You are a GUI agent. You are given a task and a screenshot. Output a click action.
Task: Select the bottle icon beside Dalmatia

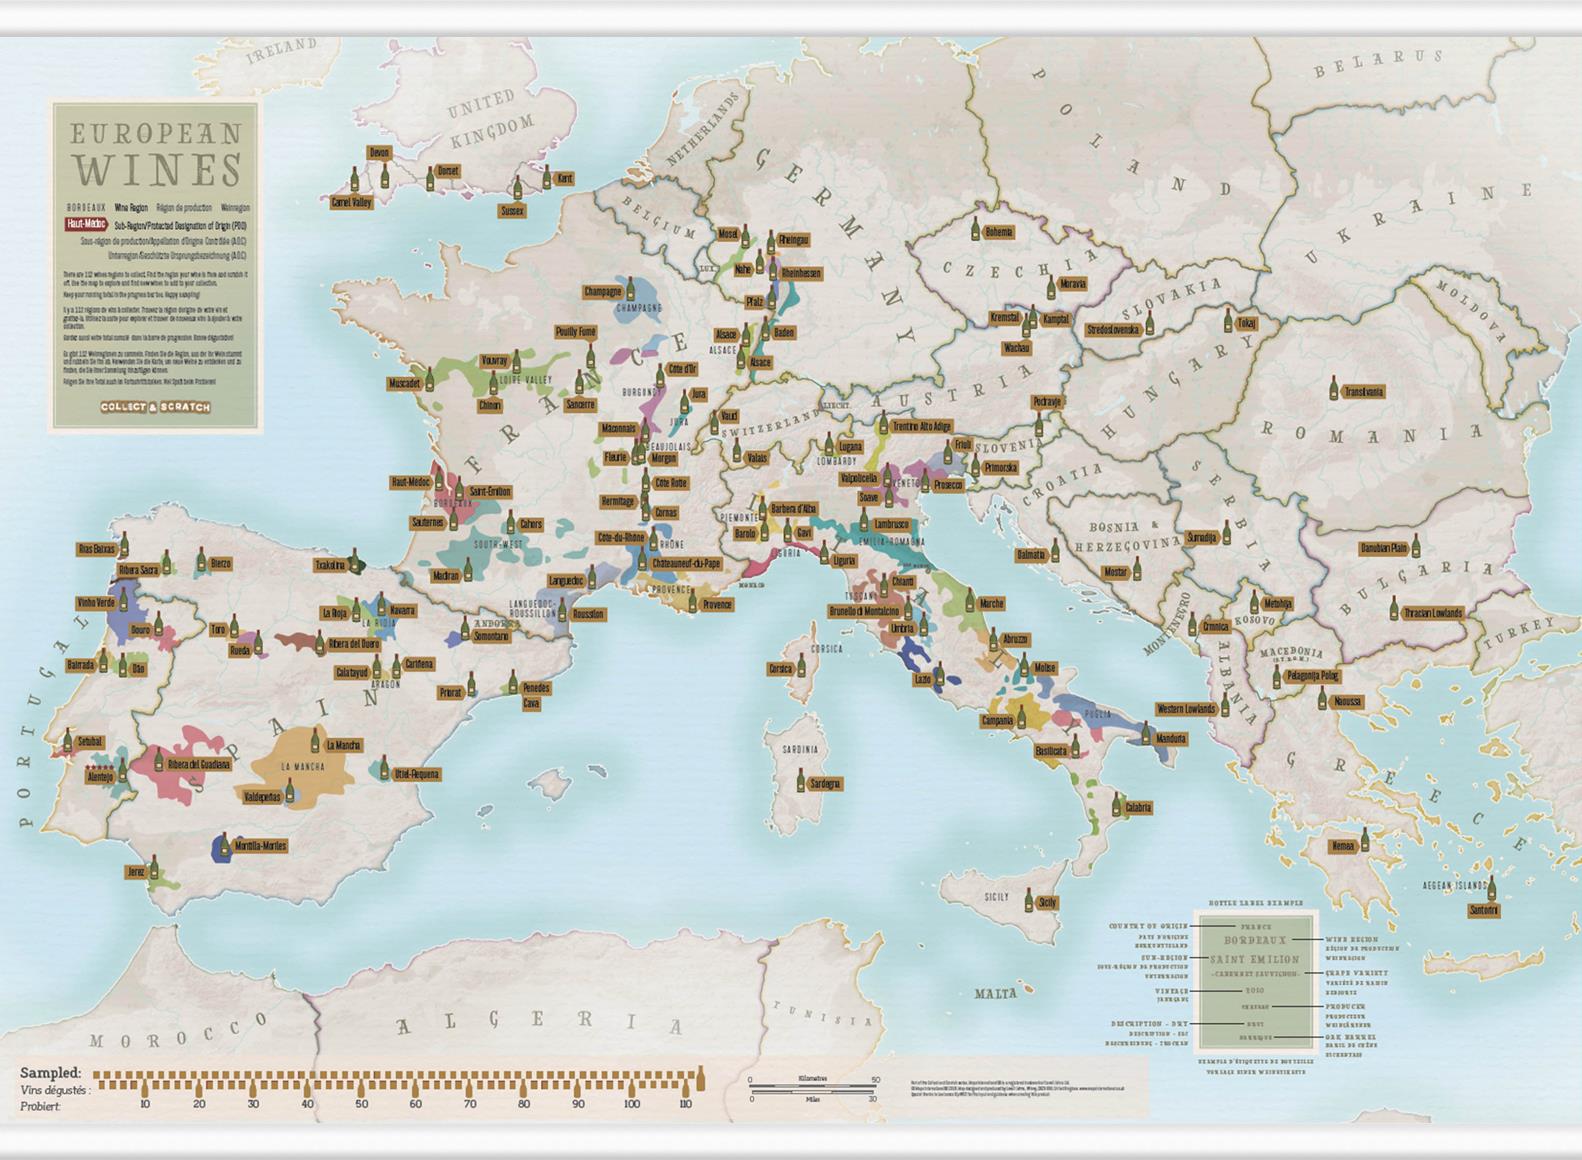(x=1053, y=551)
